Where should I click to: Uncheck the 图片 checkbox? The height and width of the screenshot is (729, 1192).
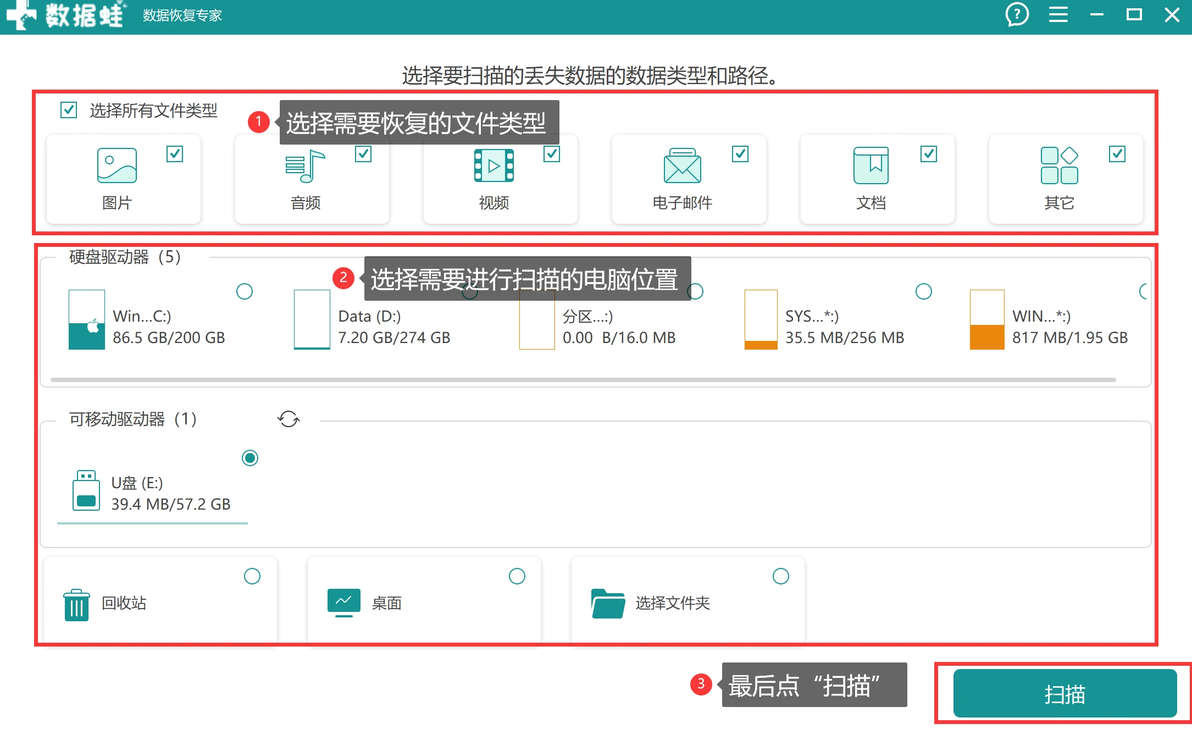(175, 154)
